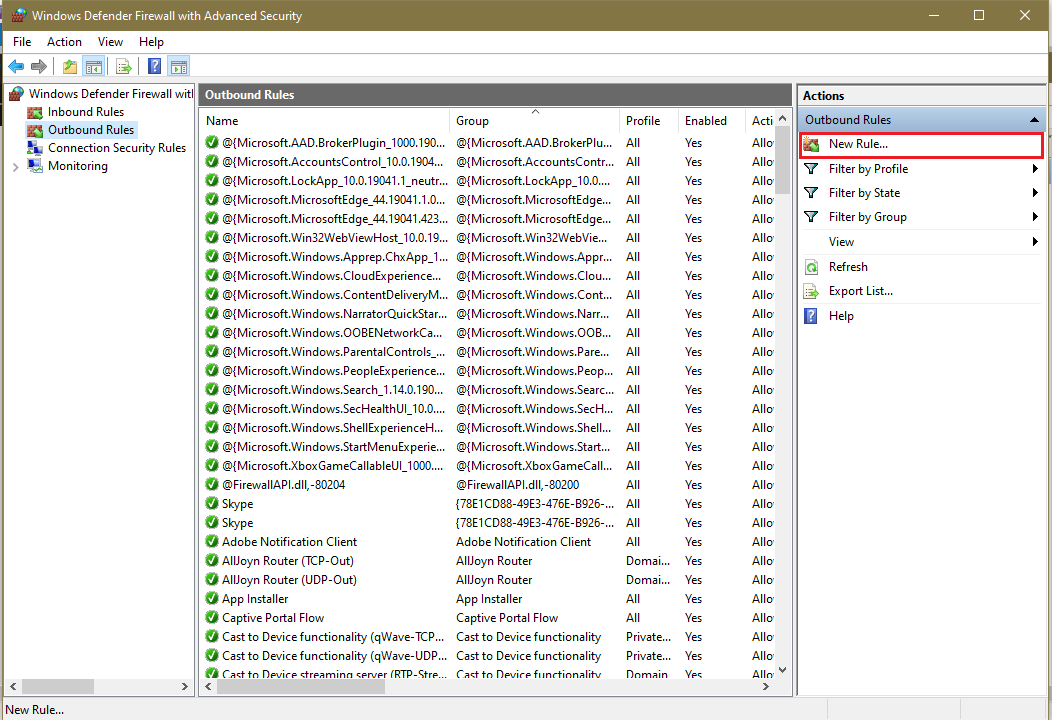
Task: Select the AllJoyn Router (UDP-Out) rule
Action: pos(289,580)
